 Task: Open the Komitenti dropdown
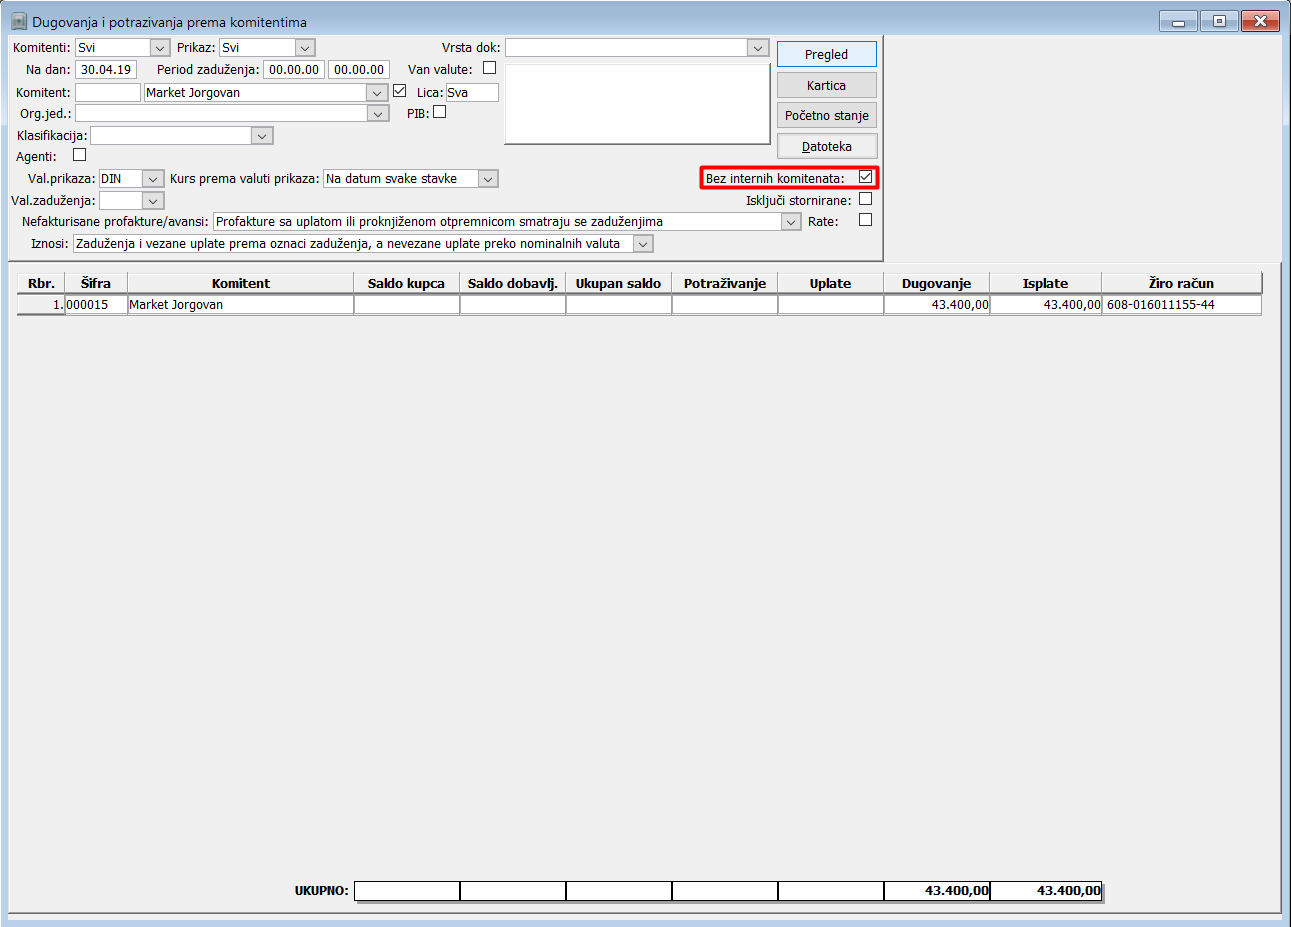160,47
